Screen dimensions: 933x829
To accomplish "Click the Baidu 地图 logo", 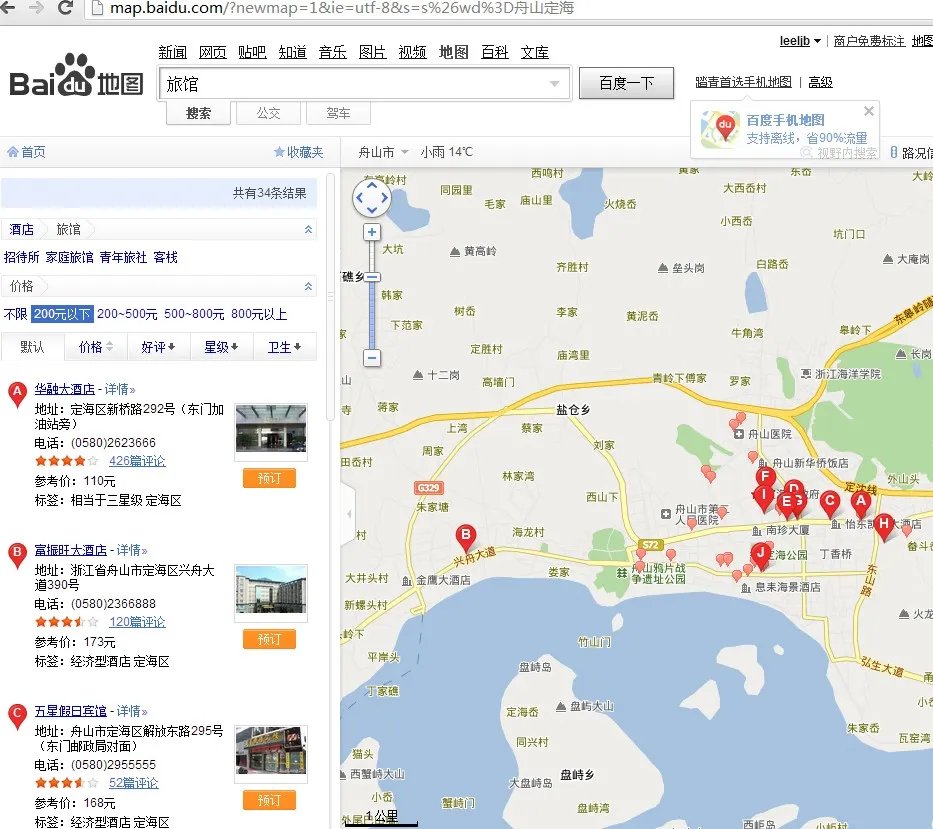I will point(77,78).
